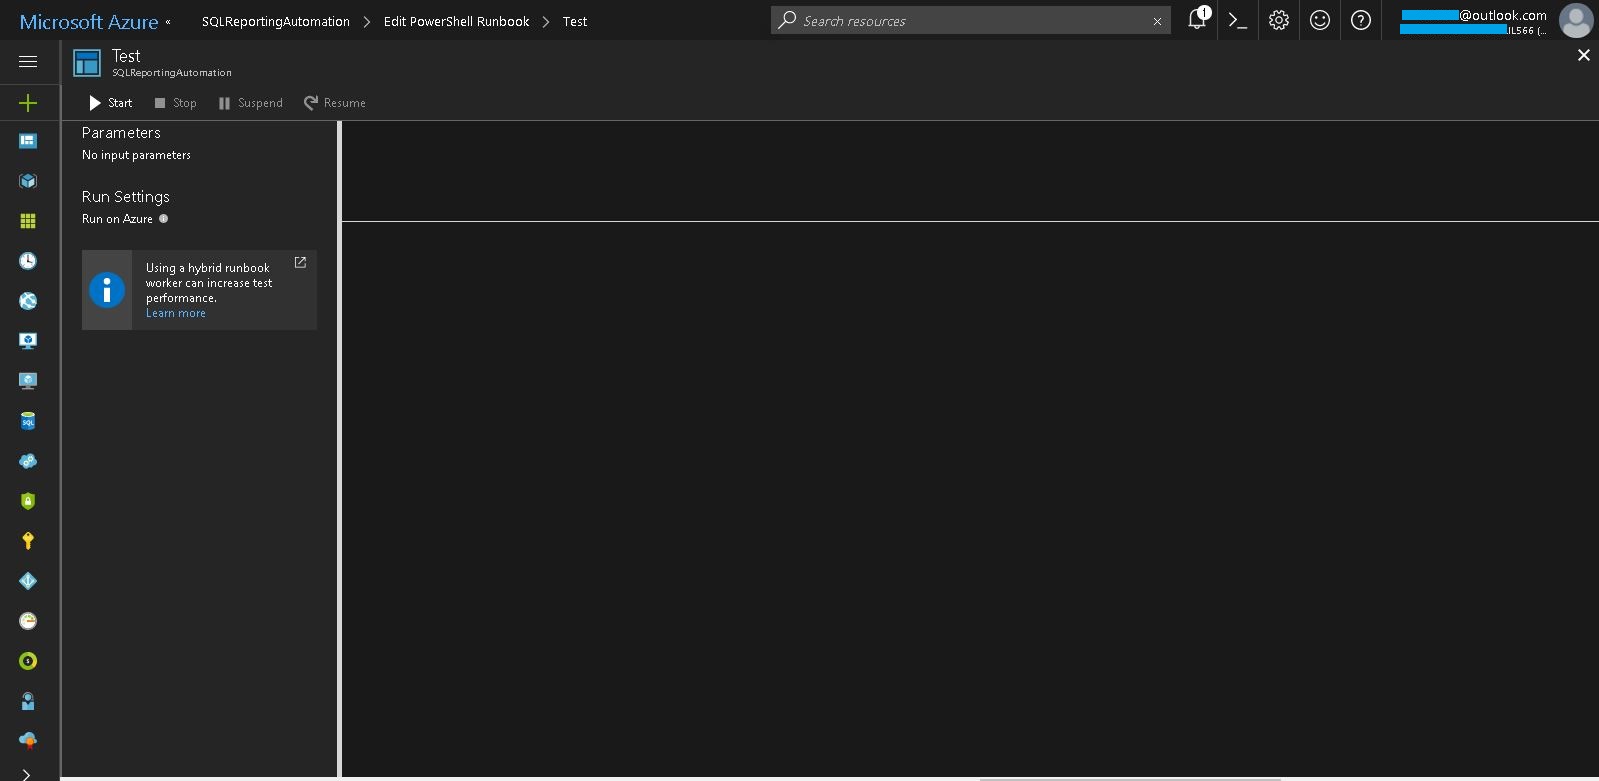1599x781 pixels.
Task: Navigate to Edit PowerShell Runbook breadcrumb
Action: 457,21
